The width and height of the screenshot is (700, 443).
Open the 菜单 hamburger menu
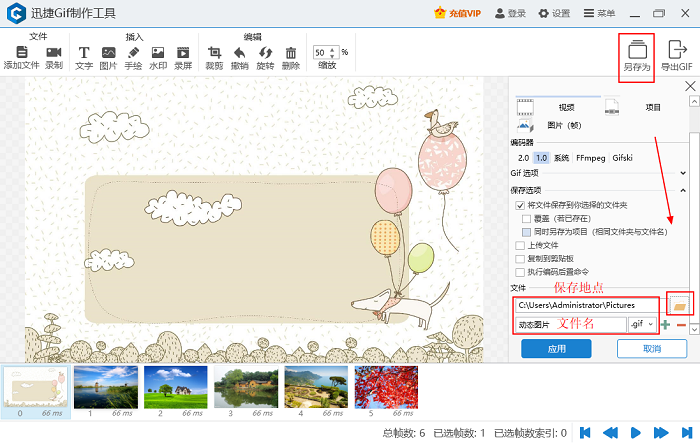(x=599, y=13)
